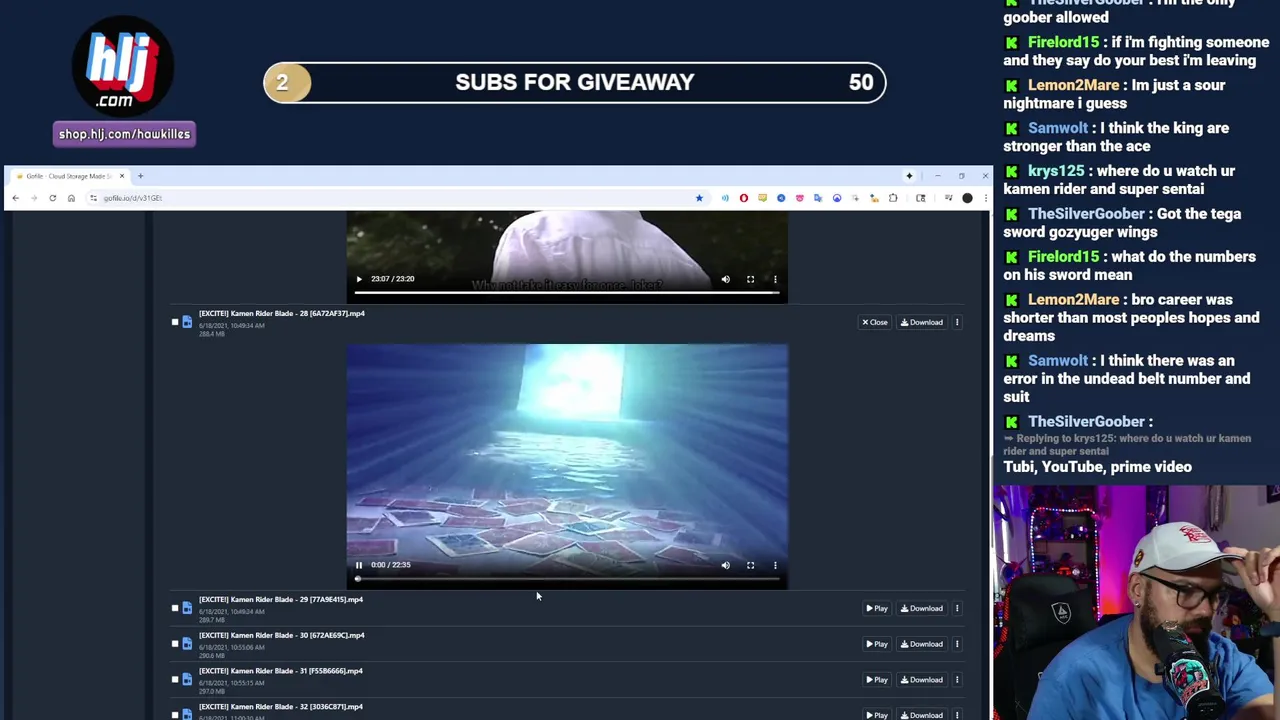1280x720 pixels.
Task: Click the Blade 29 file type icon
Action: [x=187, y=608]
